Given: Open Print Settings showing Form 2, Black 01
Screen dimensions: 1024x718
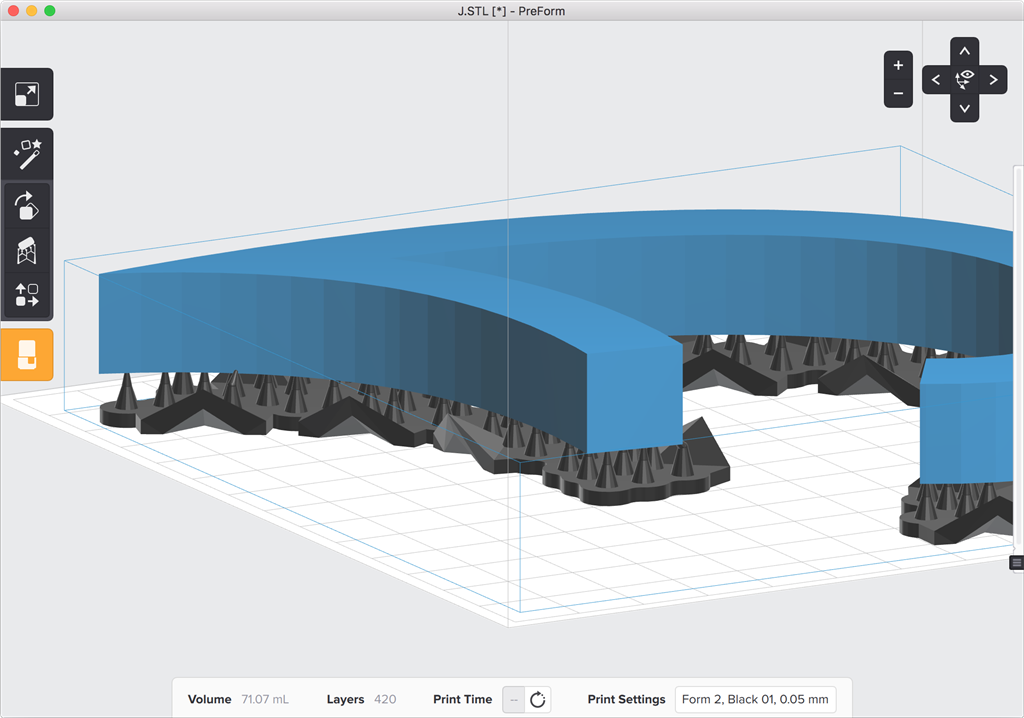Looking at the screenshot, I should pos(755,699).
